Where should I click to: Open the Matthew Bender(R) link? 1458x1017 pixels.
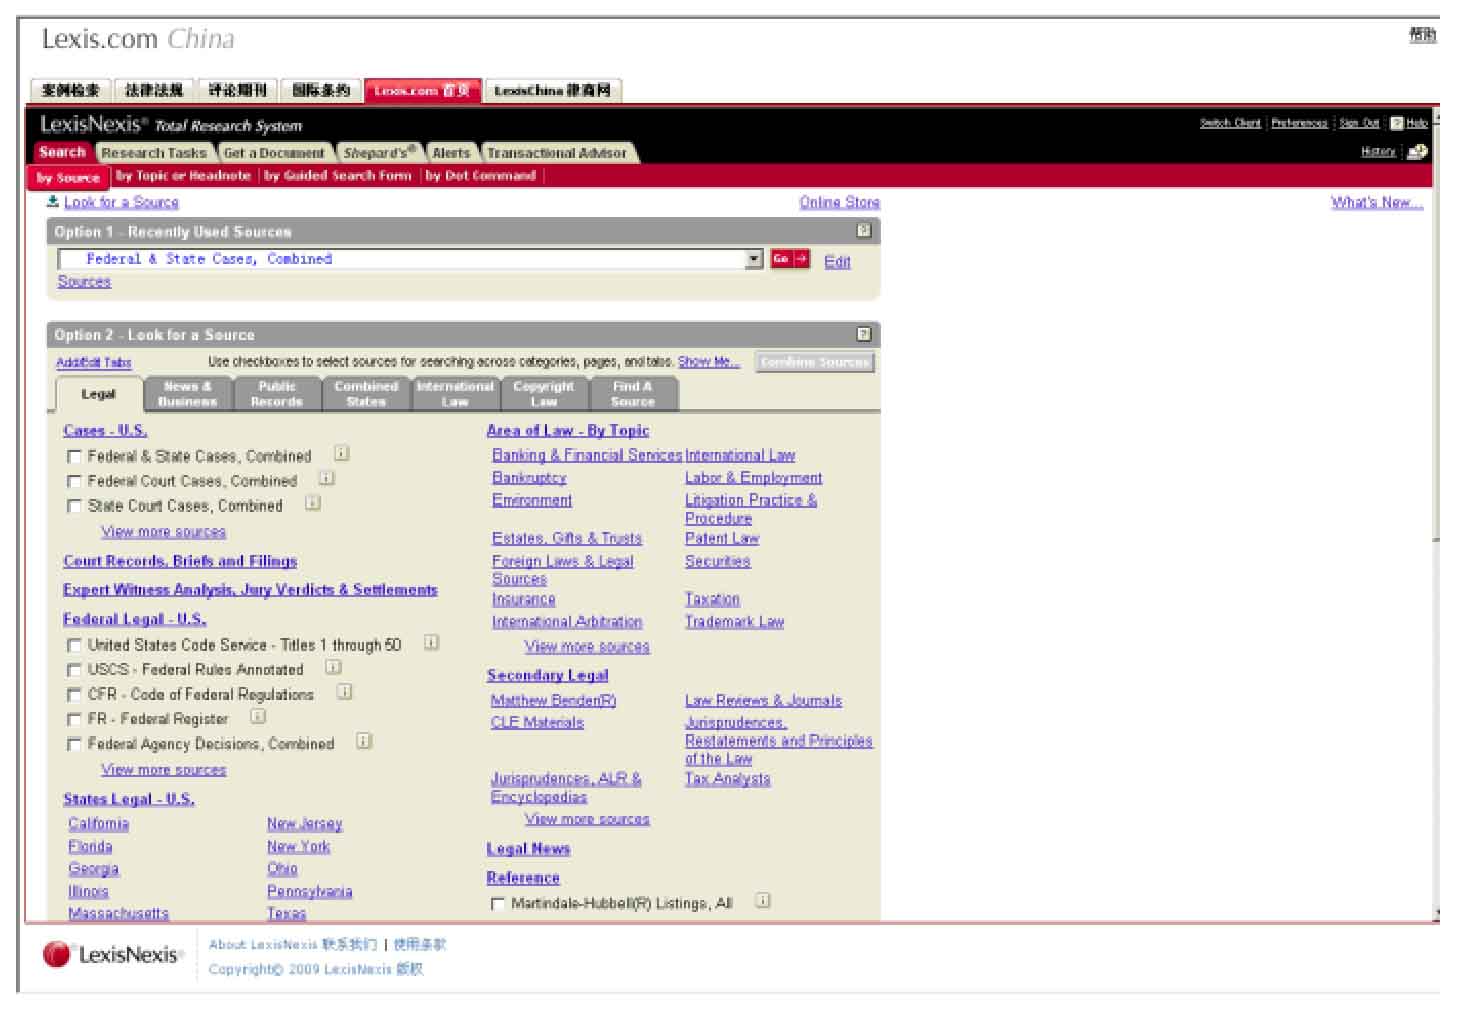click(x=553, y=701)
